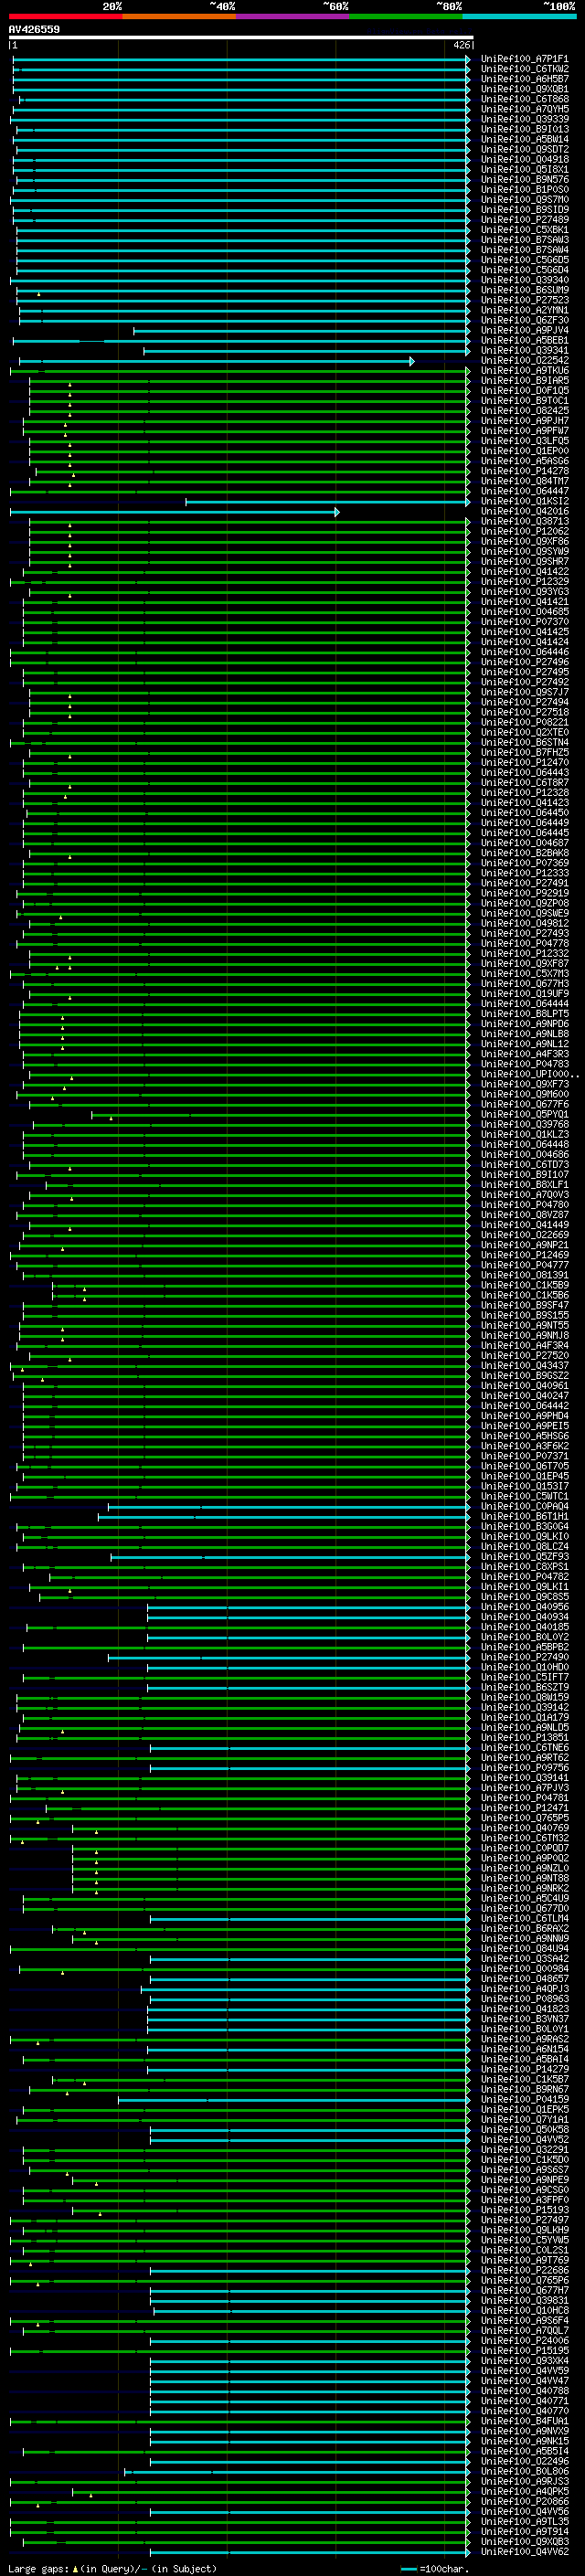Viewport: 585px width, 2576px height.
Task: Select label UniRef100_A5HSG6
Action: coord(525,1436)
